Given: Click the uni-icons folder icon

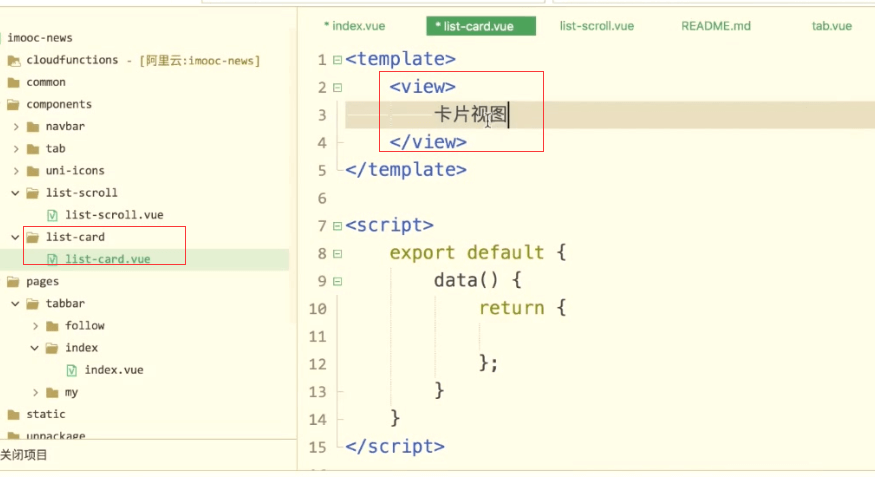Looking at the screenshot, I should [33, 171].
